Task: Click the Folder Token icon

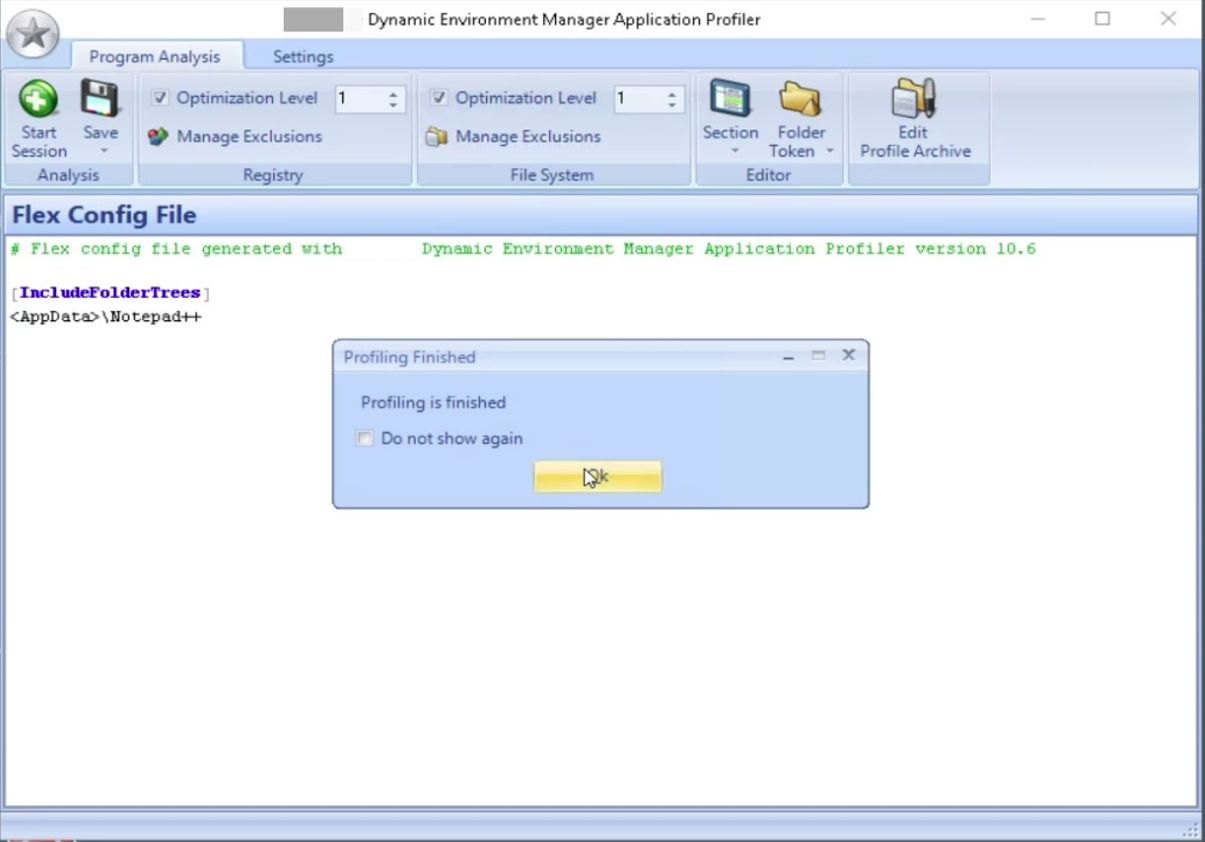Action: click(800, 100)
